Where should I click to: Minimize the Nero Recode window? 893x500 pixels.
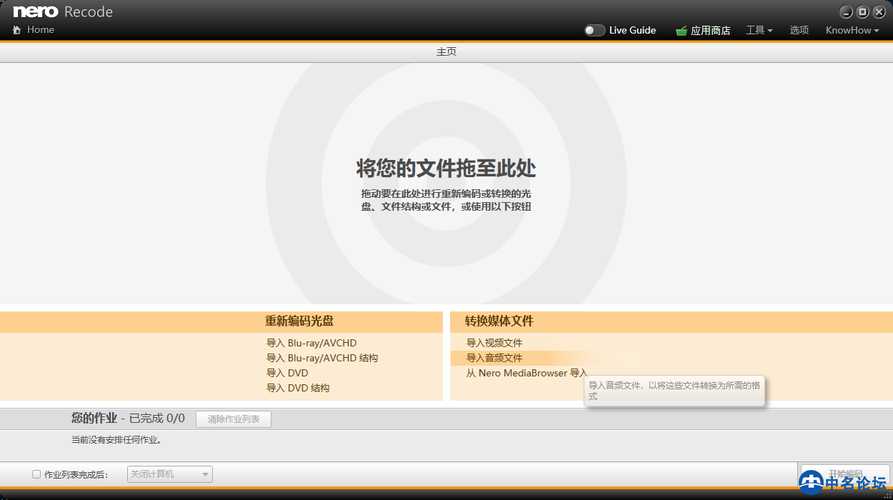point(847,12)
